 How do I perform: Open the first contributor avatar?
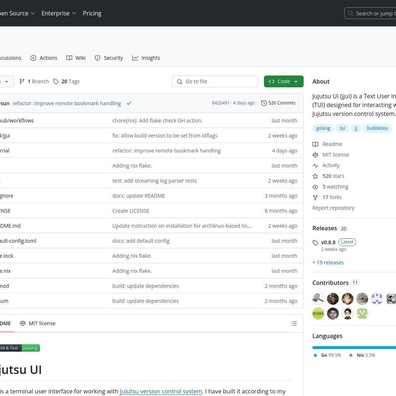coord(318,299)
